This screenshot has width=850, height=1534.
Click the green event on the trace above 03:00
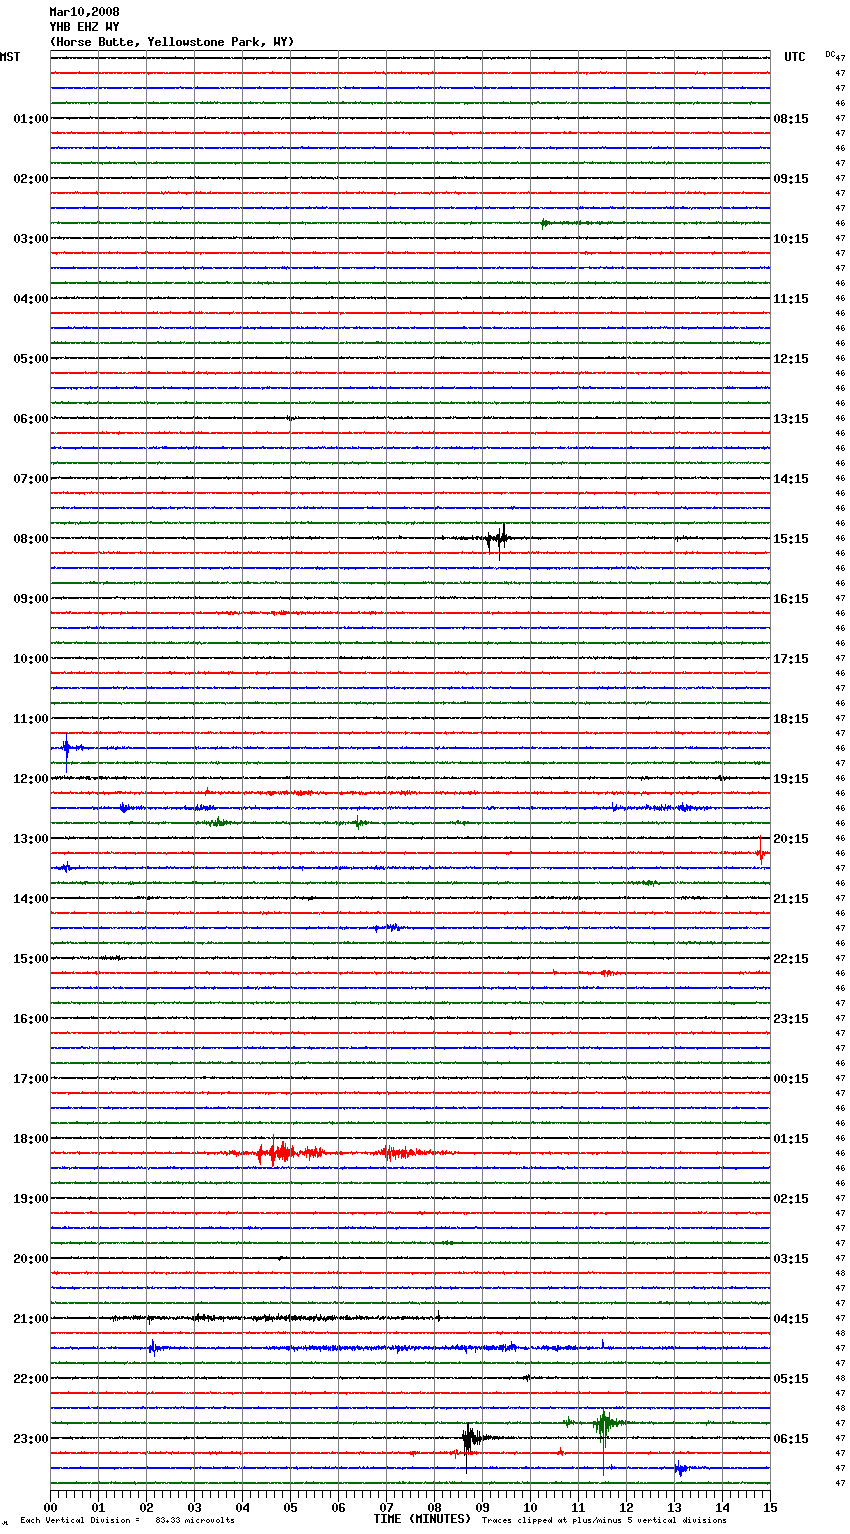(546, 223)
